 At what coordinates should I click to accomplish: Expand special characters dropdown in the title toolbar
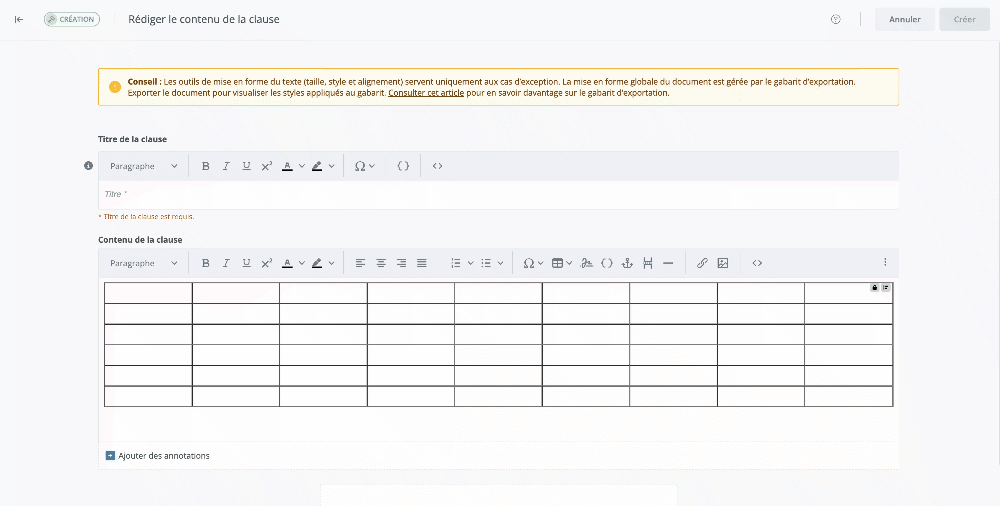click(x=364, y=166)
